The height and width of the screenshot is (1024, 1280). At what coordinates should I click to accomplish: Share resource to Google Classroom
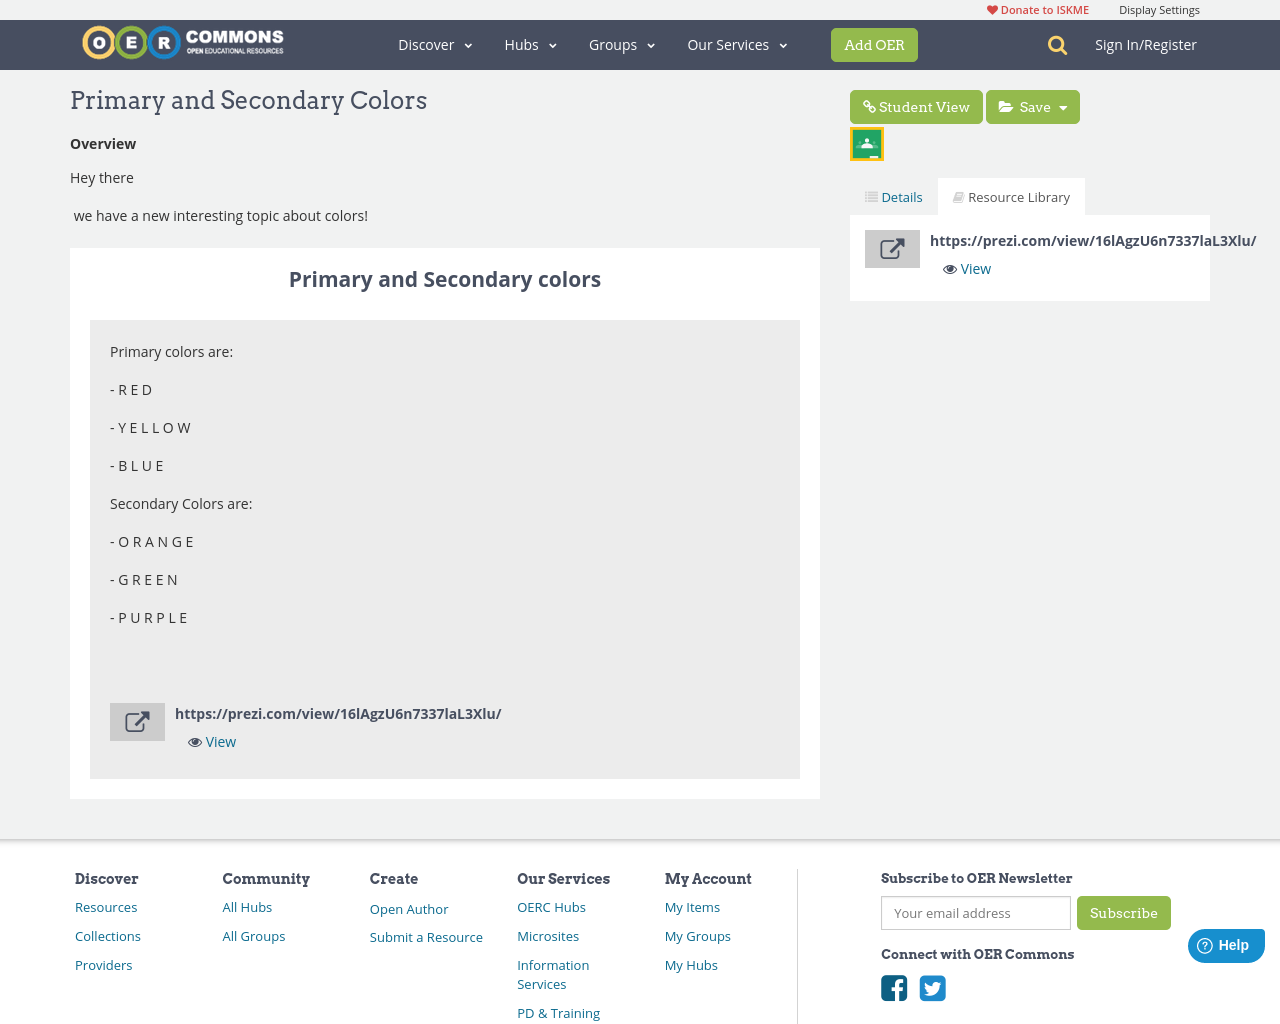click(x=866, y=142)
